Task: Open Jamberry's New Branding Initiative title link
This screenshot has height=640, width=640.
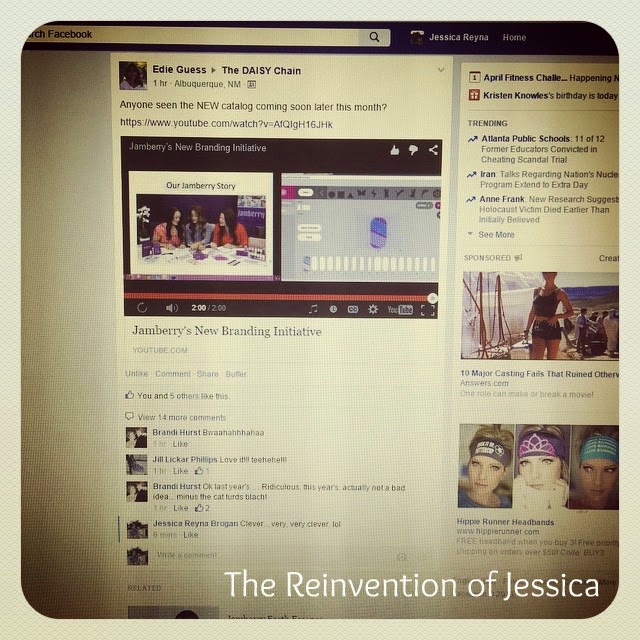Action: (227, 331)
